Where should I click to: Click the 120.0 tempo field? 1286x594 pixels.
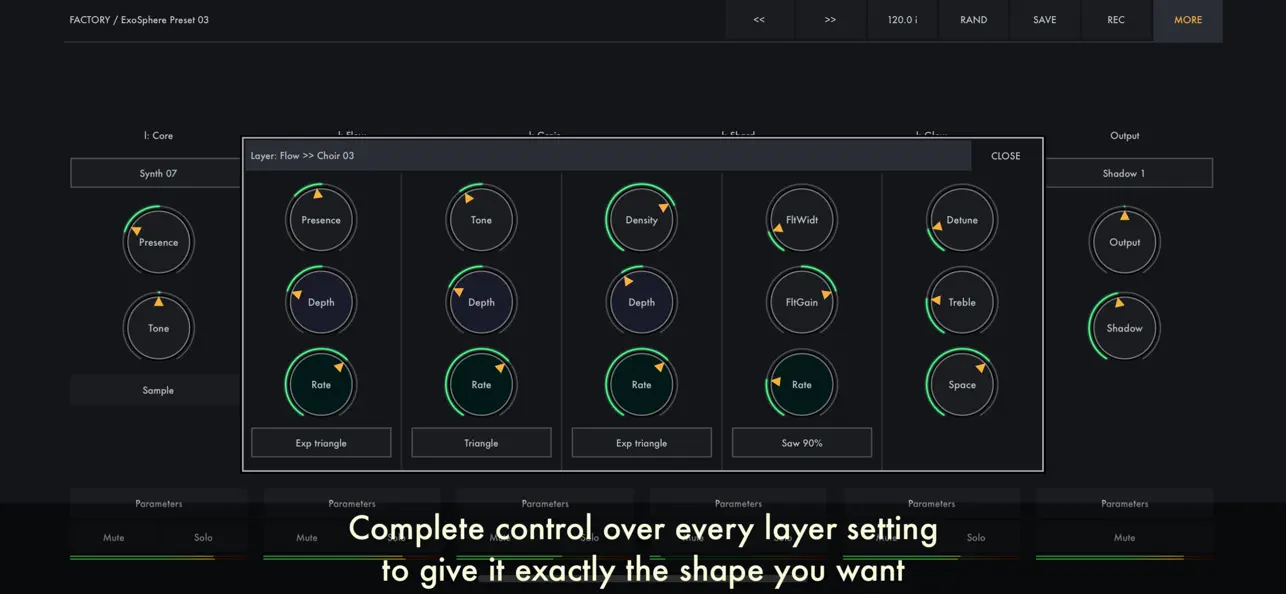902,19
